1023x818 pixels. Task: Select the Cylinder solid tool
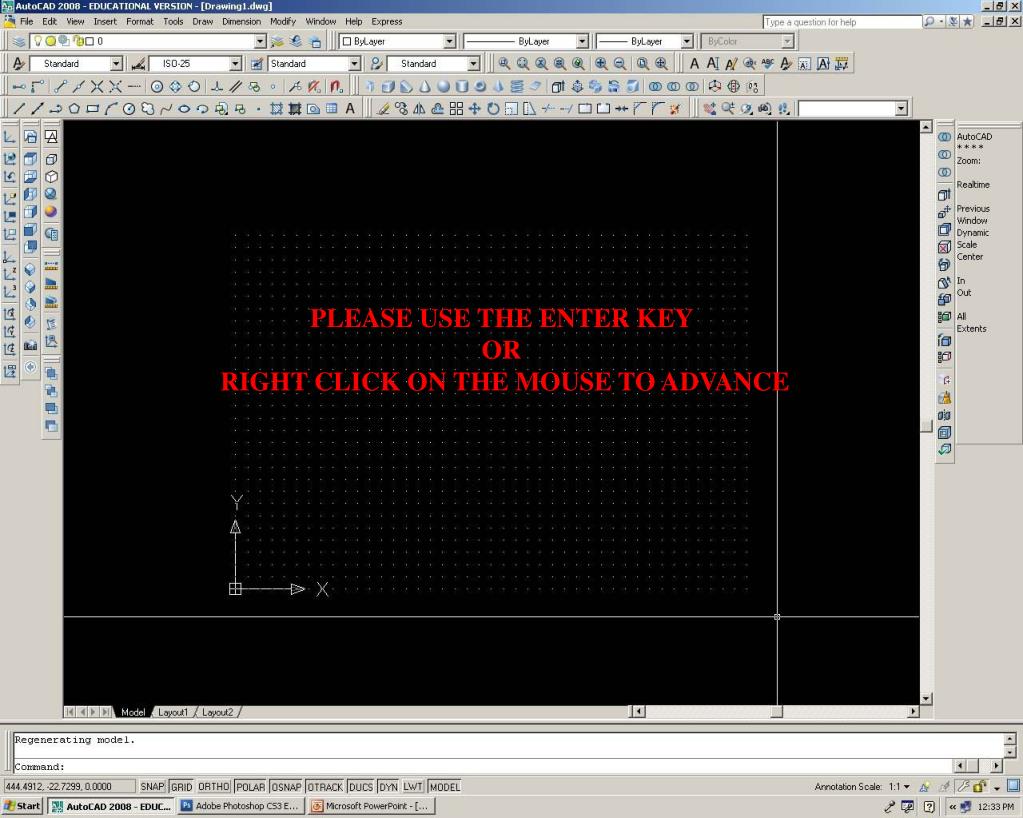(461, 86)
